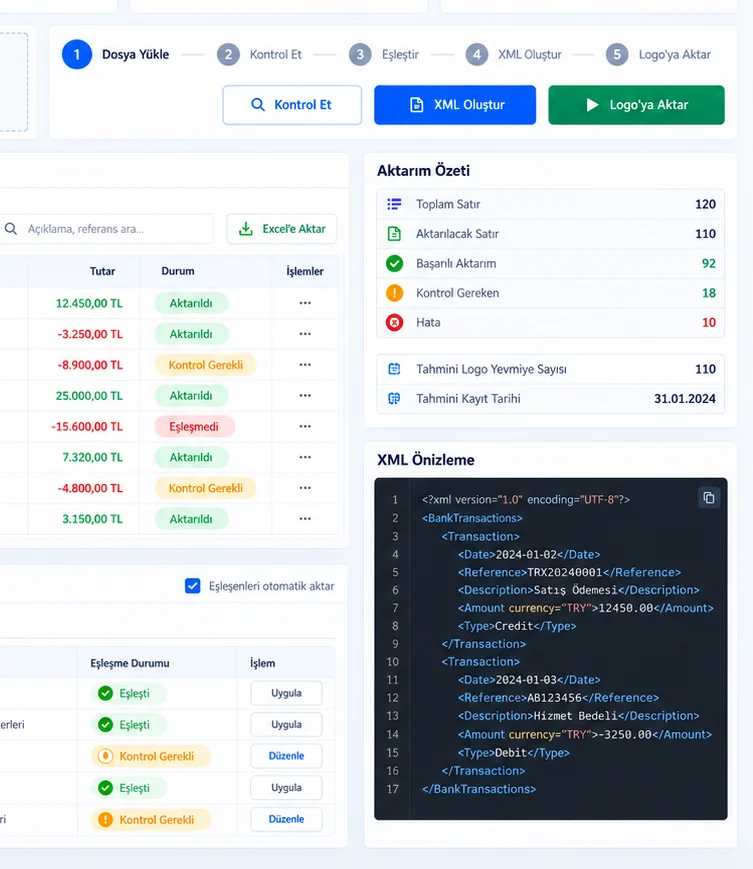Click XML line with reference AB123456

[558, 698]
